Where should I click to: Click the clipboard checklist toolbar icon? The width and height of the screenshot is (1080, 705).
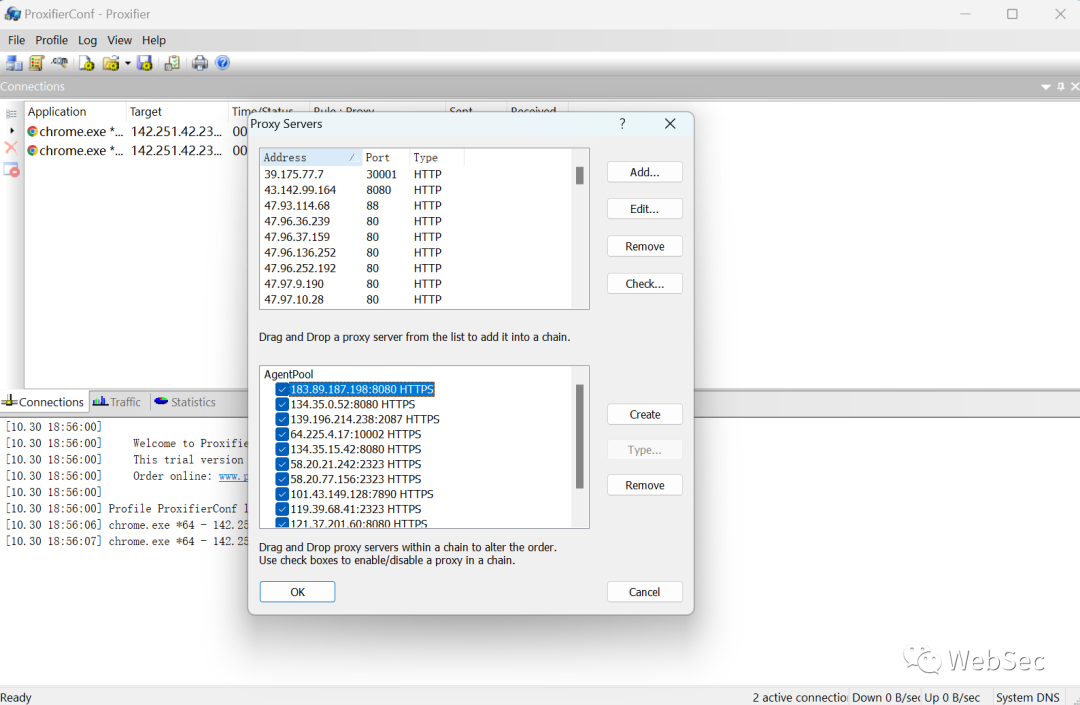click(x=172, y=63)
